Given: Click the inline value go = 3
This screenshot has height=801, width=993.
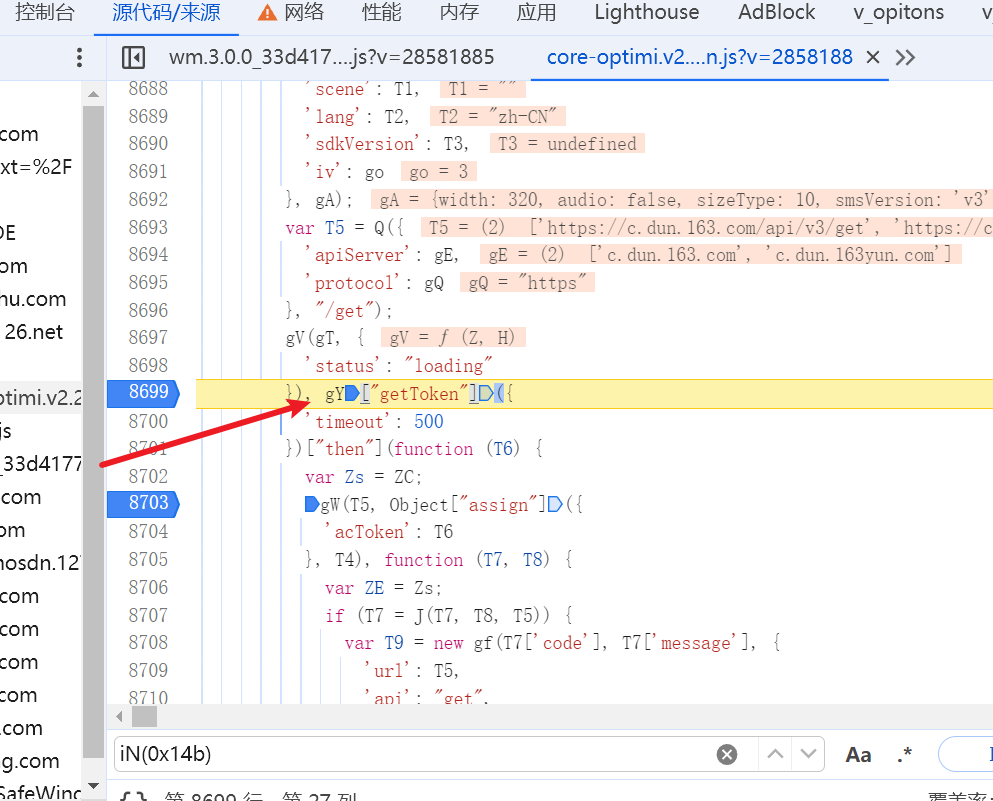Looking at the screenshot, I should click(x=438, y=172).
